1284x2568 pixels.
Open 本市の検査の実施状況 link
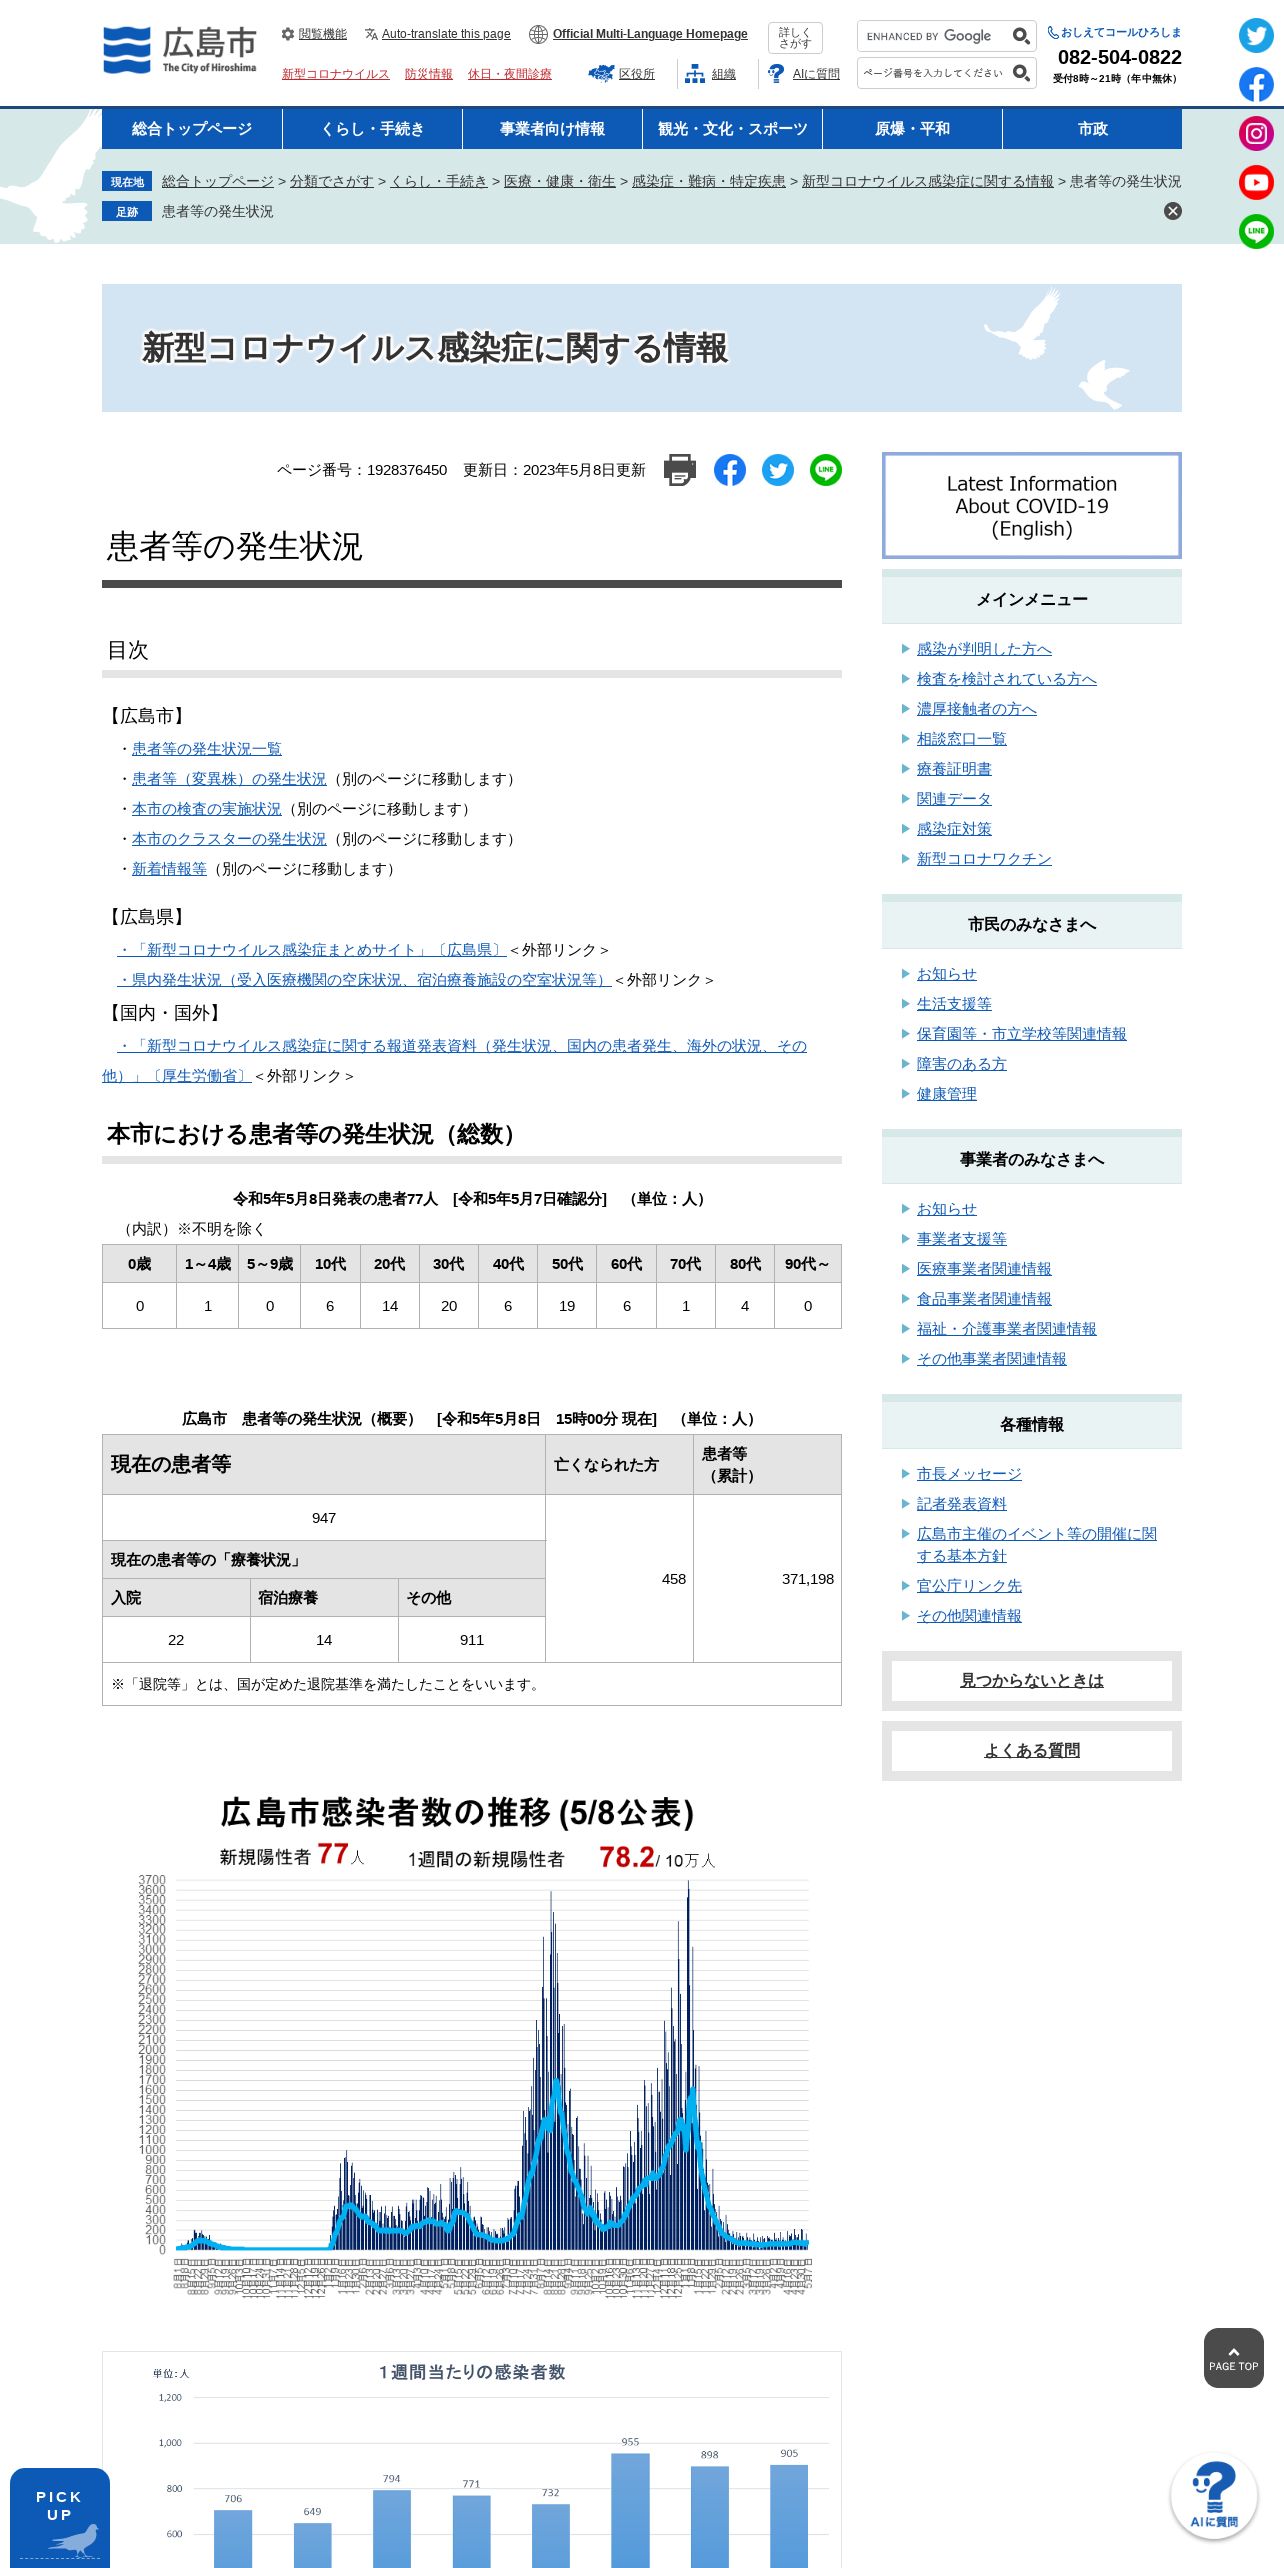207,809
